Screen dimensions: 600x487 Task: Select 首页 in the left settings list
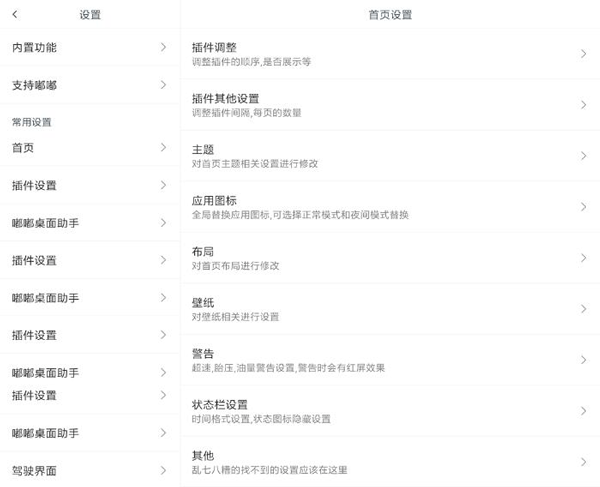click(23, 148)
